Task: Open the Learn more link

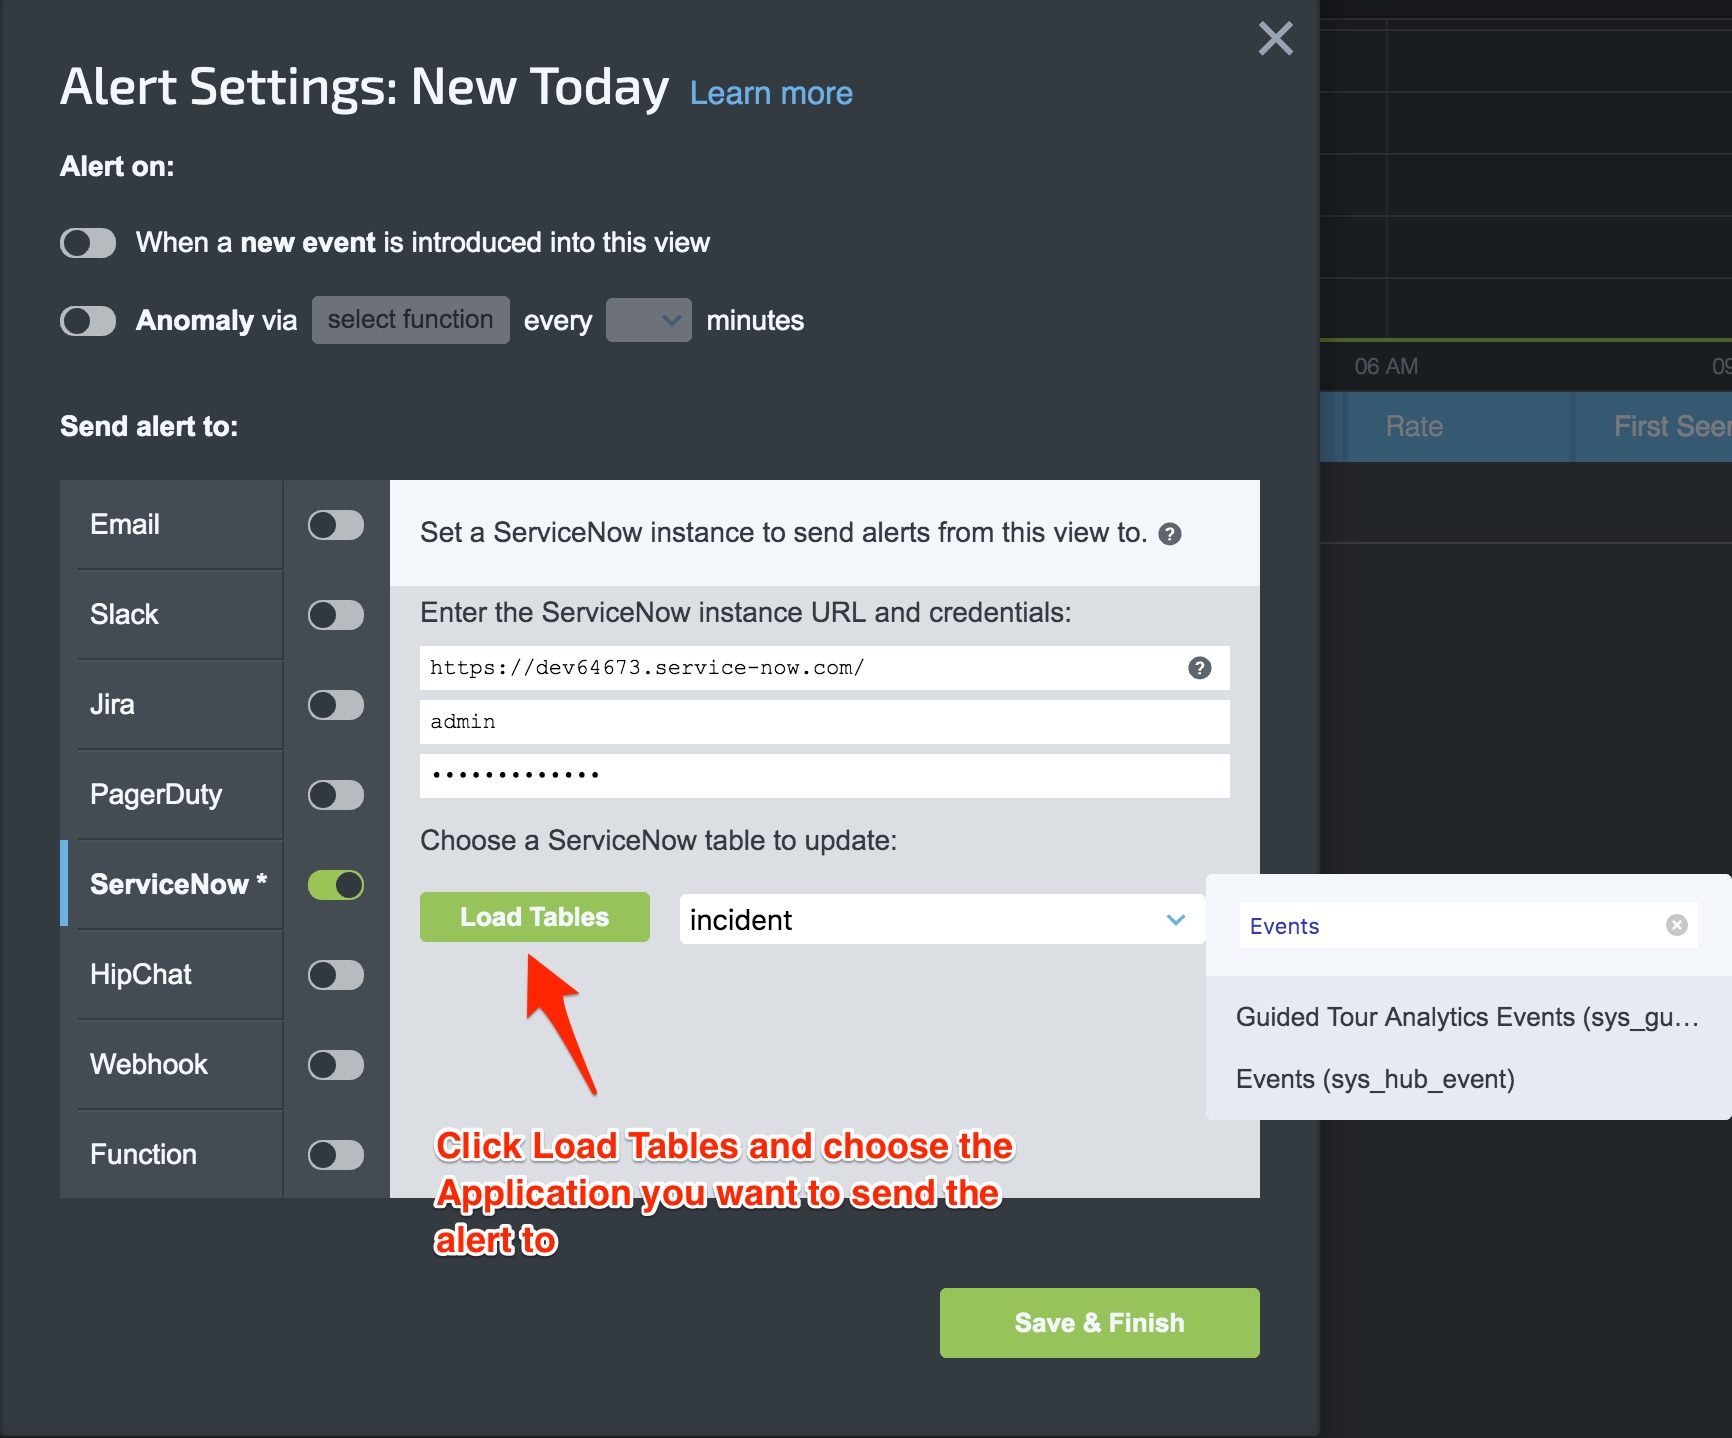Action: (771, 93)
